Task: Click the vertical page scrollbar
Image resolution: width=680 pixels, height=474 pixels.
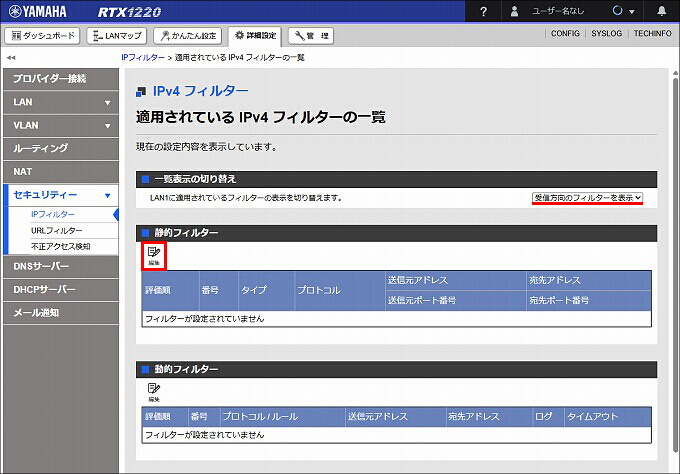Action: 675,265
